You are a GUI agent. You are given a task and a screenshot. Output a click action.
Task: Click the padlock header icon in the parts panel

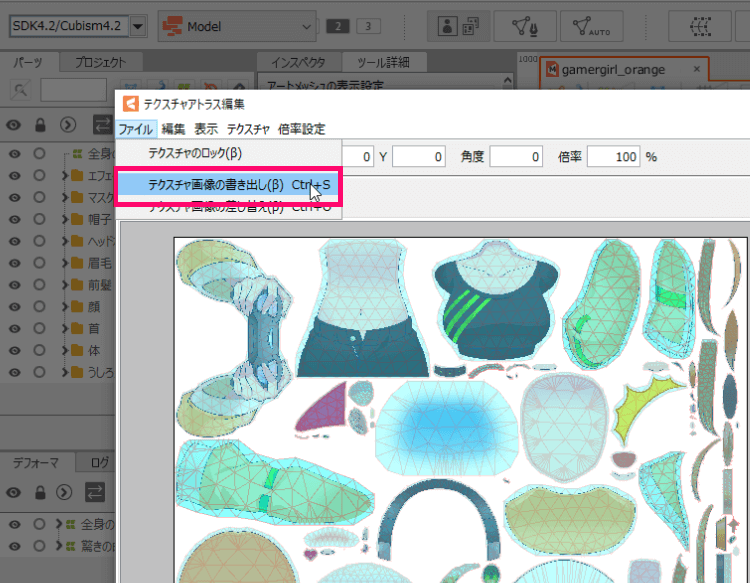[40, 125]
